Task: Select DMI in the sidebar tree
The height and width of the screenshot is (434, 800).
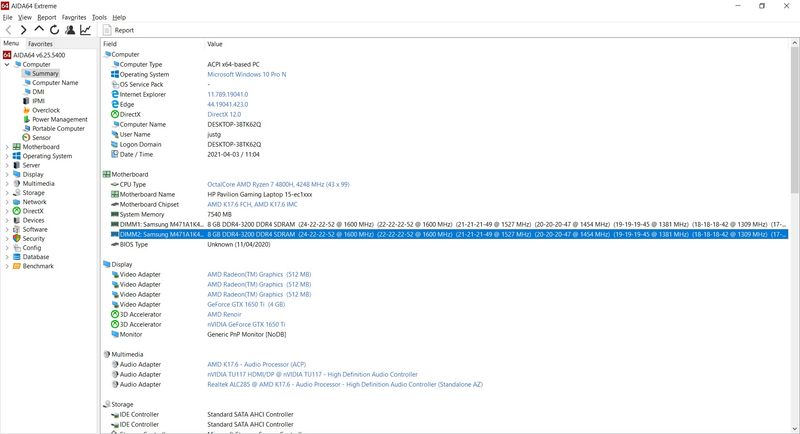Action: point(38,92)
